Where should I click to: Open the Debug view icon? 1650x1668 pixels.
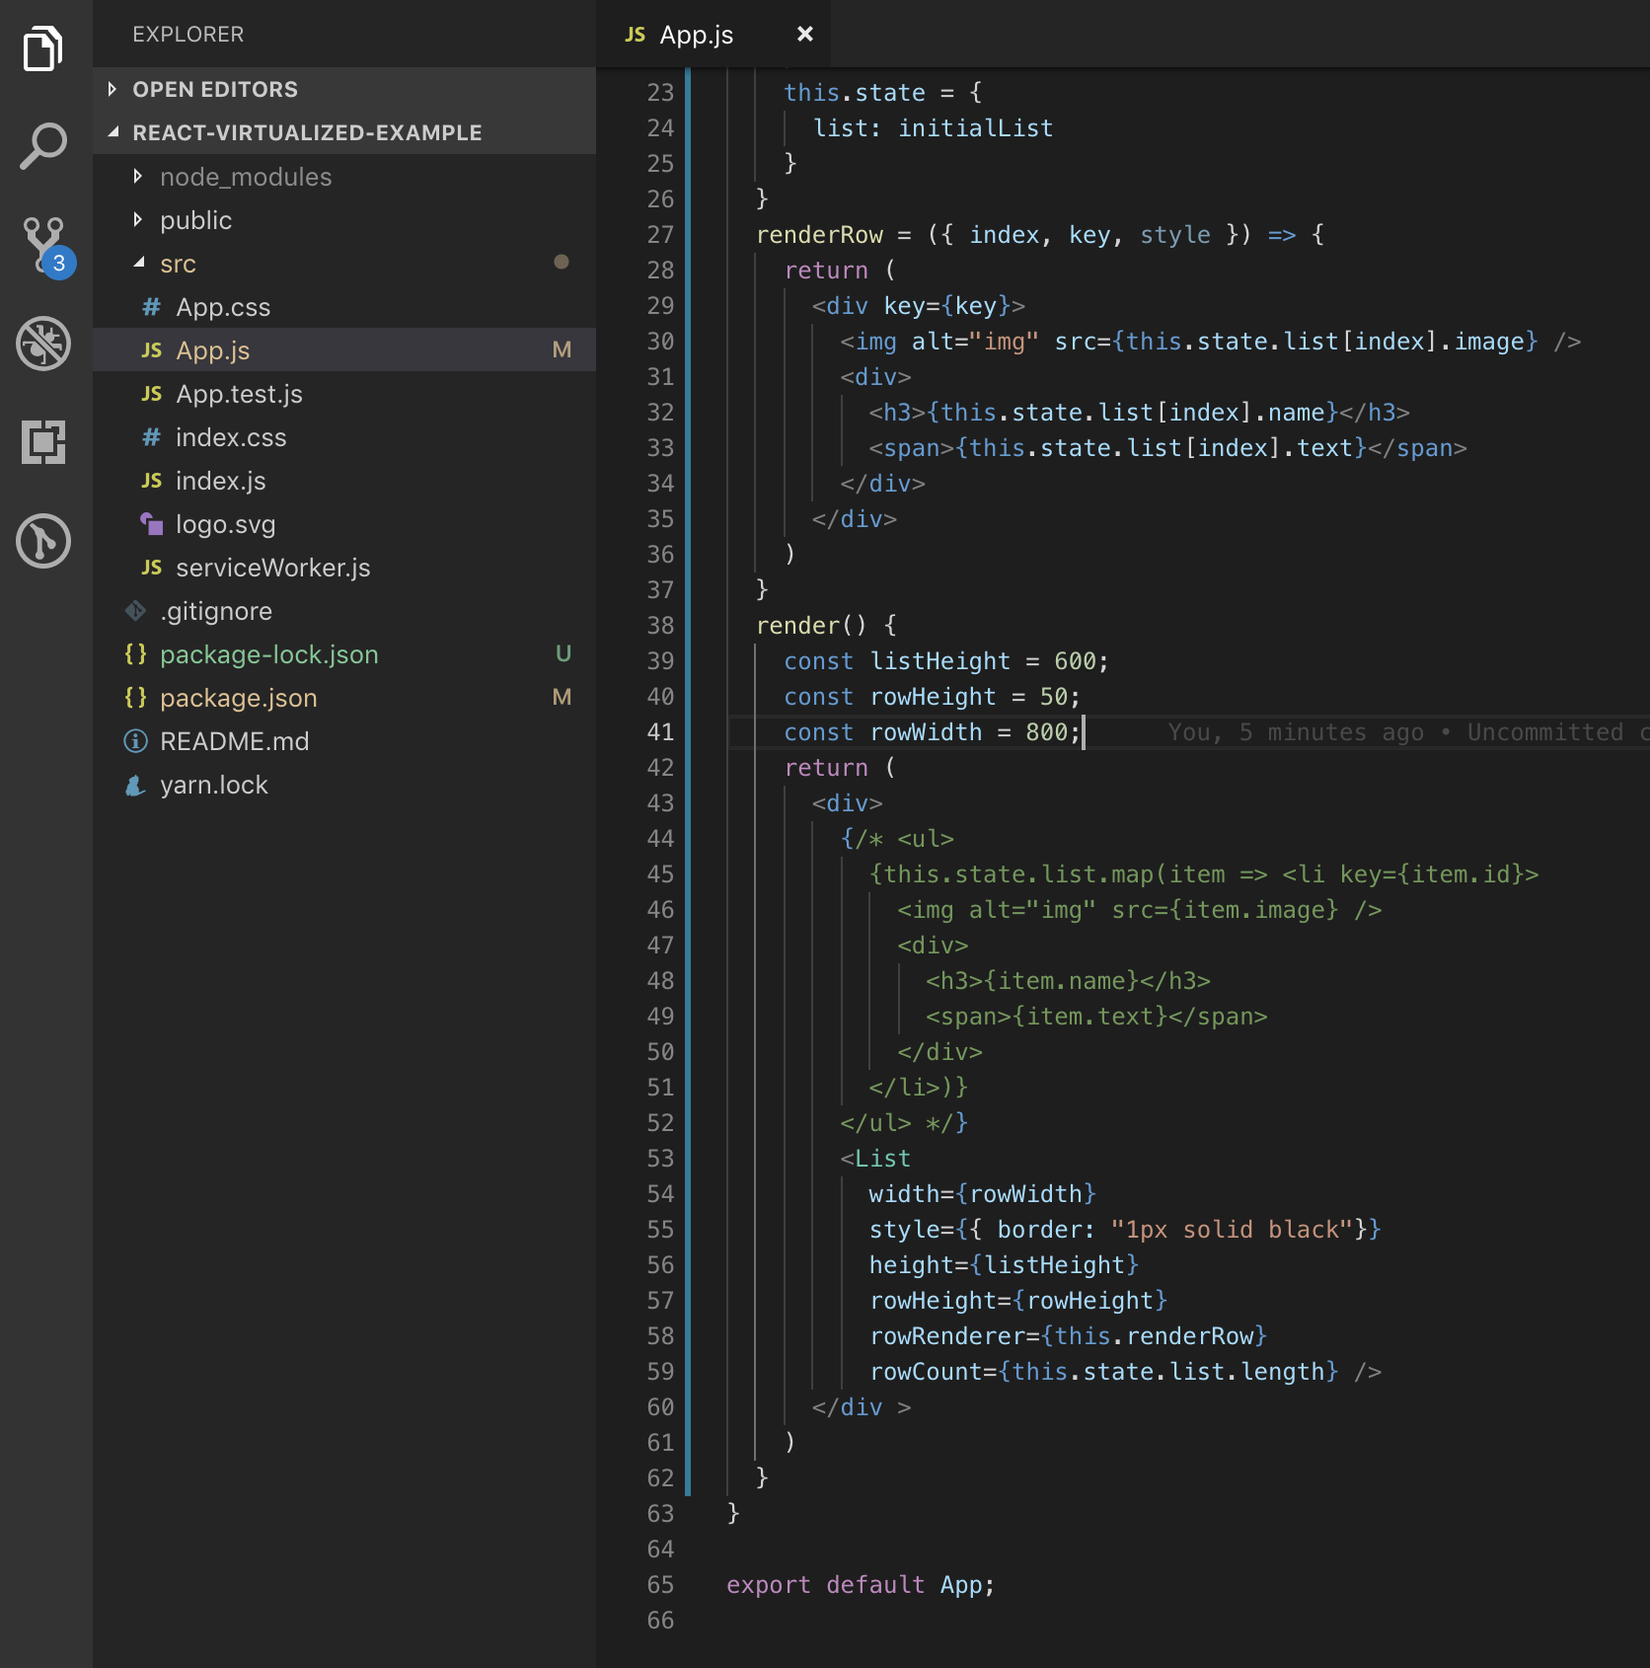[44, 343]
